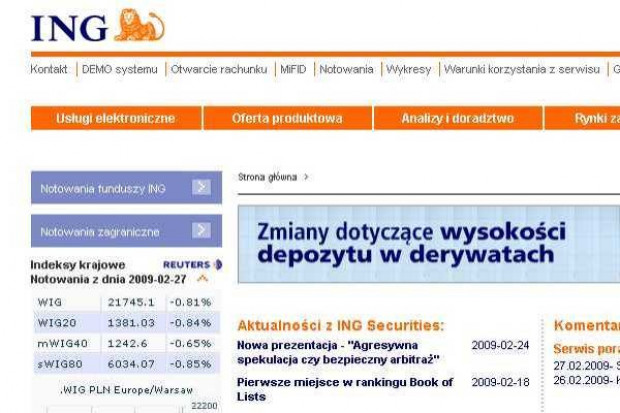Image resolution: width=620 pixels, height=413 pixels.
Task: Click sWIG80 change -0.85%
Action: (x=191, y=364)
